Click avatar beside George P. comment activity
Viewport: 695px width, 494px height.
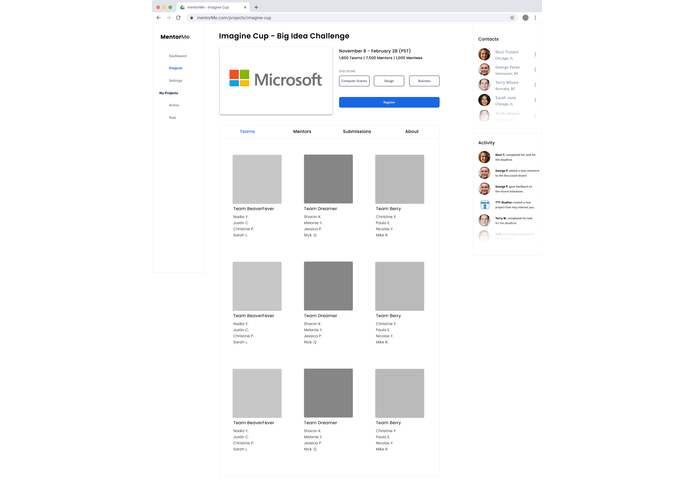[x=484, y=173]
